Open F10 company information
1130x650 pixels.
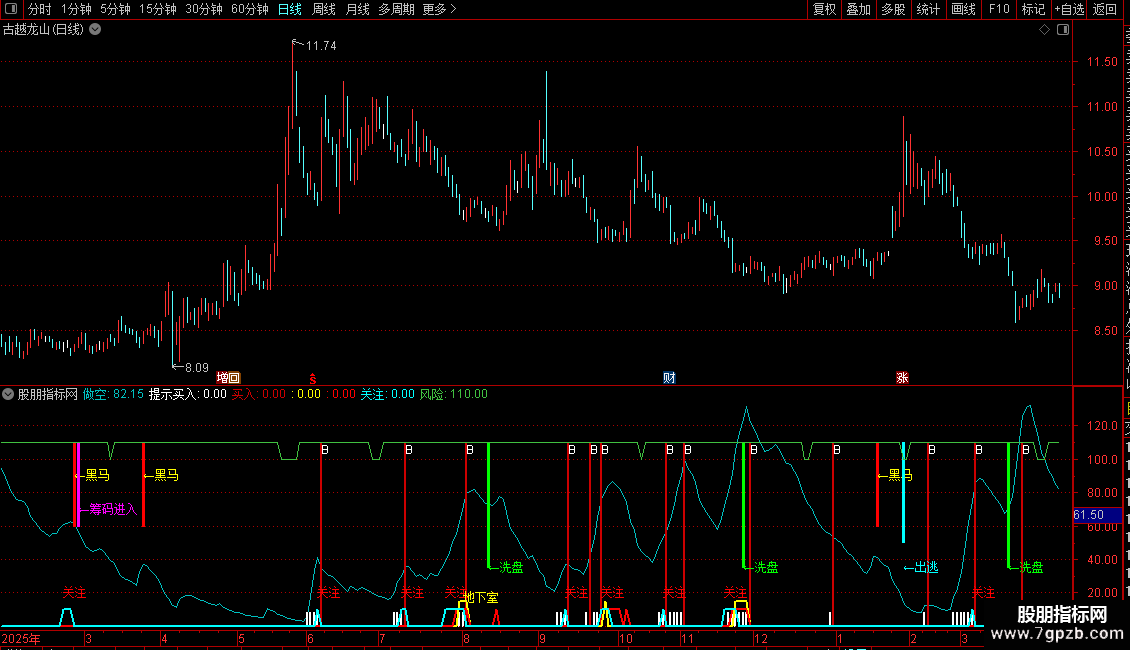999,9
